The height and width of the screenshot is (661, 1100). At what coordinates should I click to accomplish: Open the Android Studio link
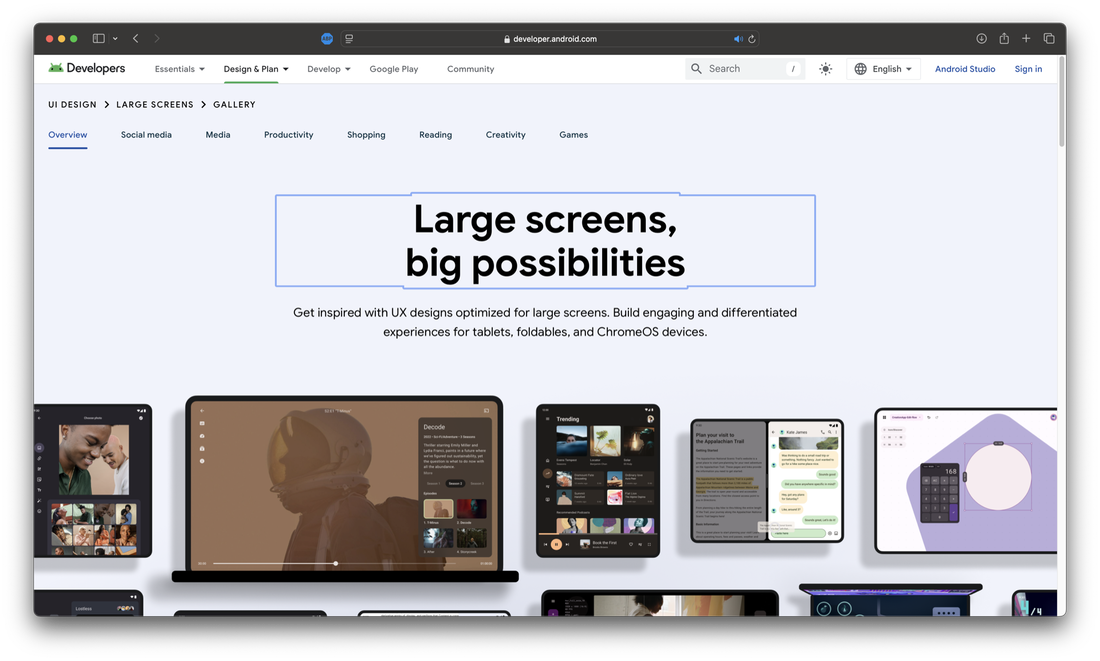[965, 69]
